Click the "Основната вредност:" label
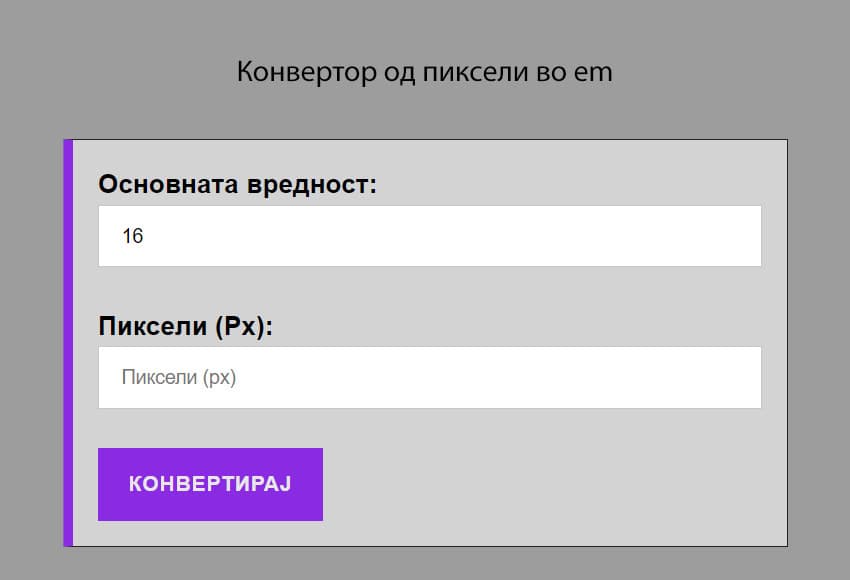This screenshot has height=580, width=850. coord(238,185)
